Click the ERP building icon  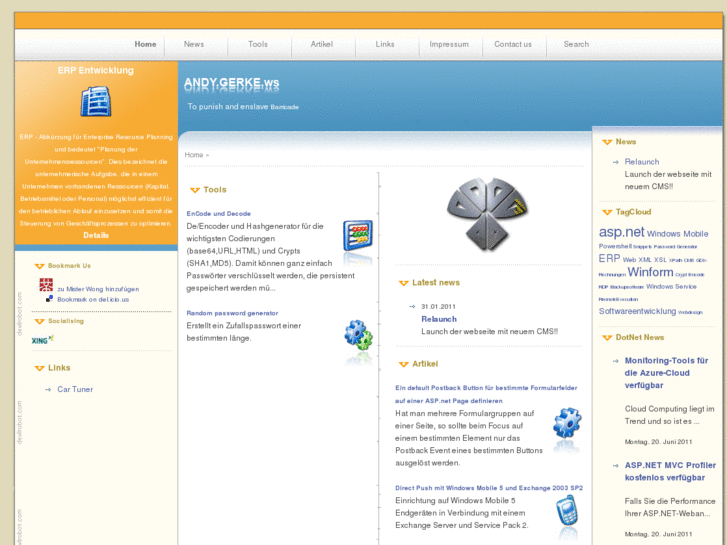tap(96, 101)
